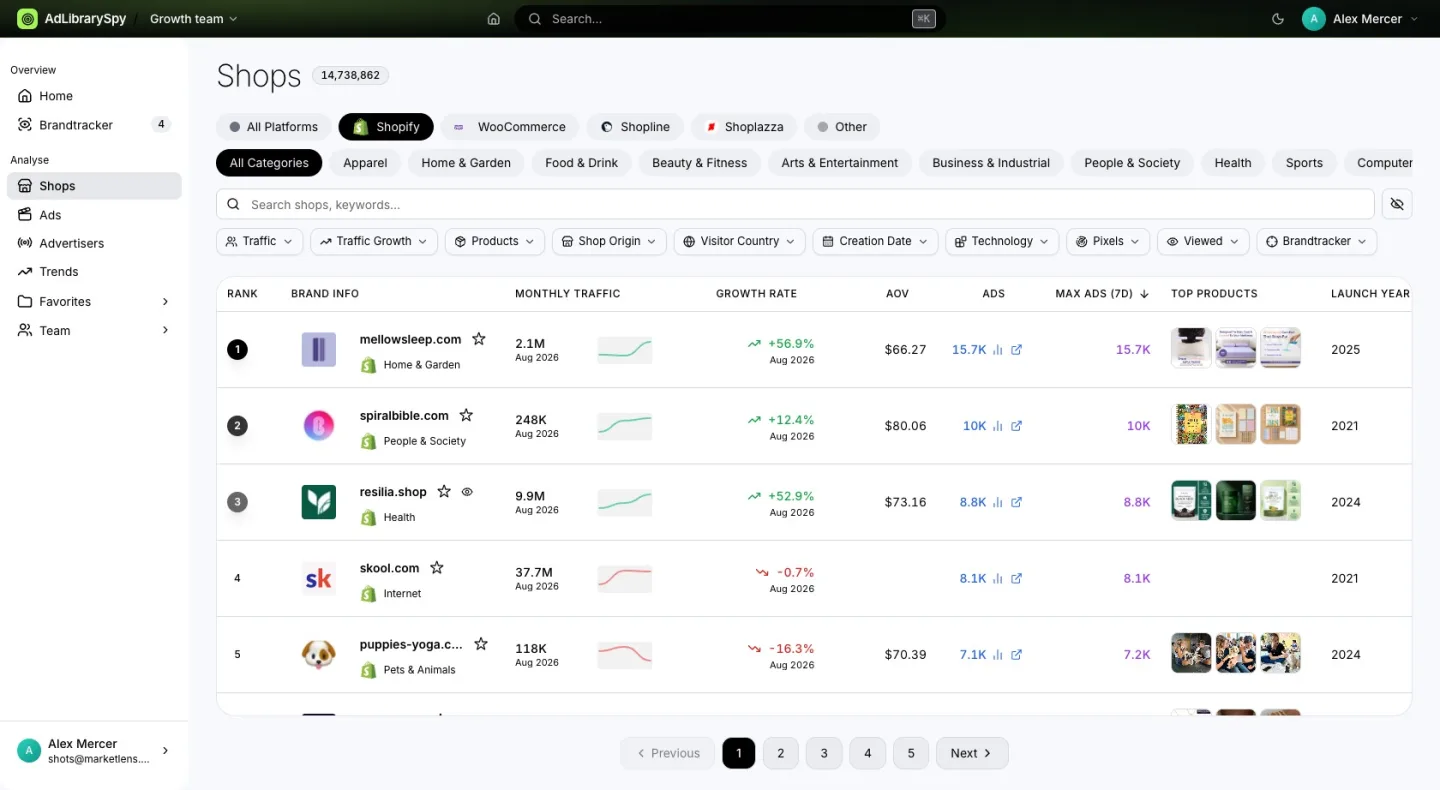The height and width of the screenshot is (790, 1440).
Task: Open spiralbible.com shop link
Action: (404, 416)
